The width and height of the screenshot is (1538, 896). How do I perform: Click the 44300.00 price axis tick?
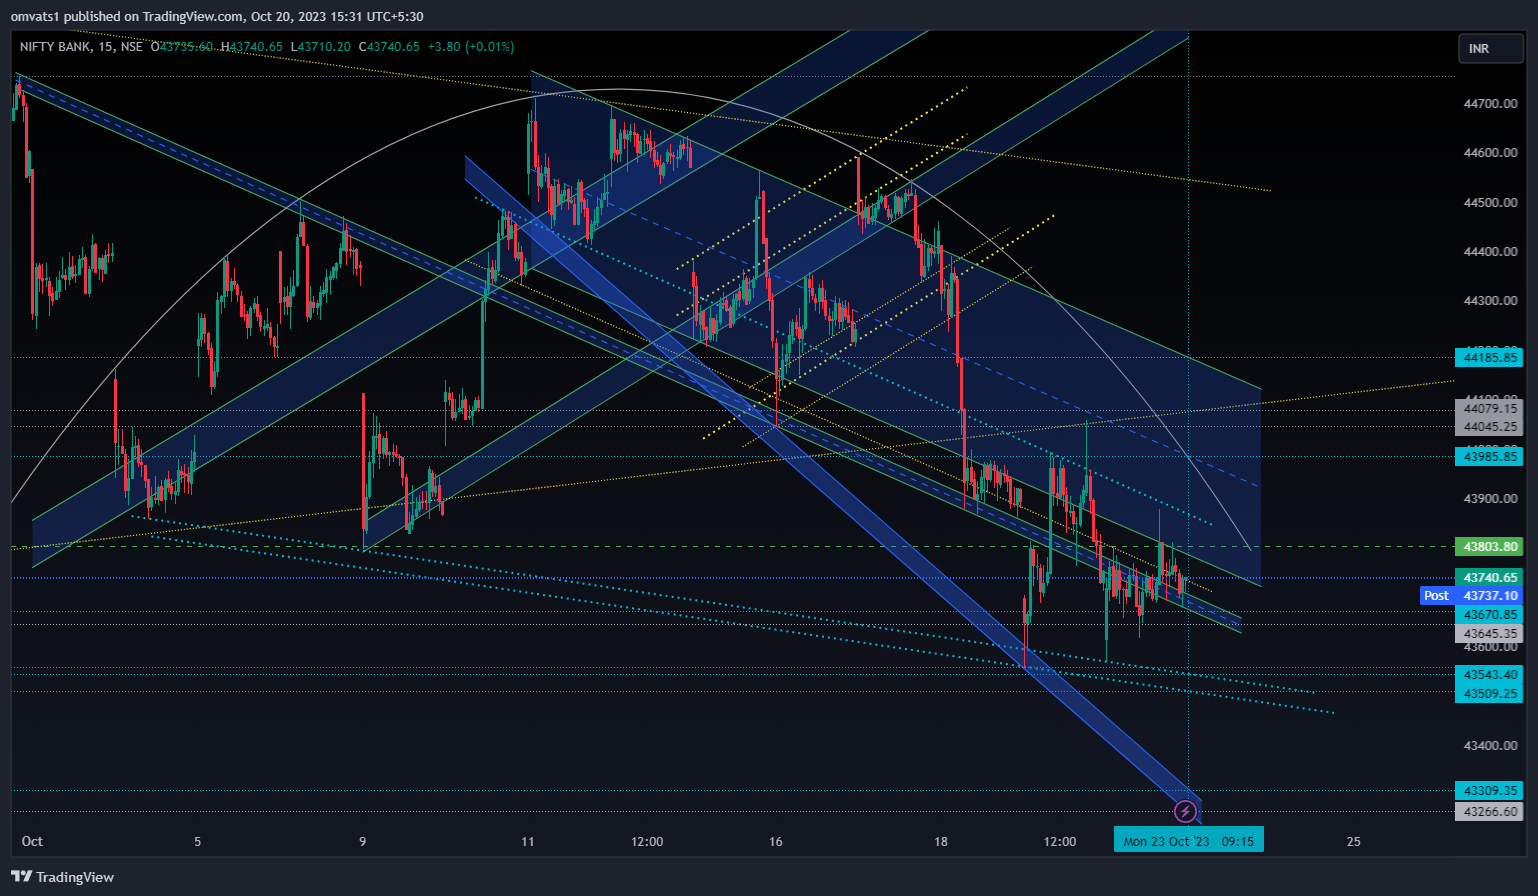(1490, 301)
